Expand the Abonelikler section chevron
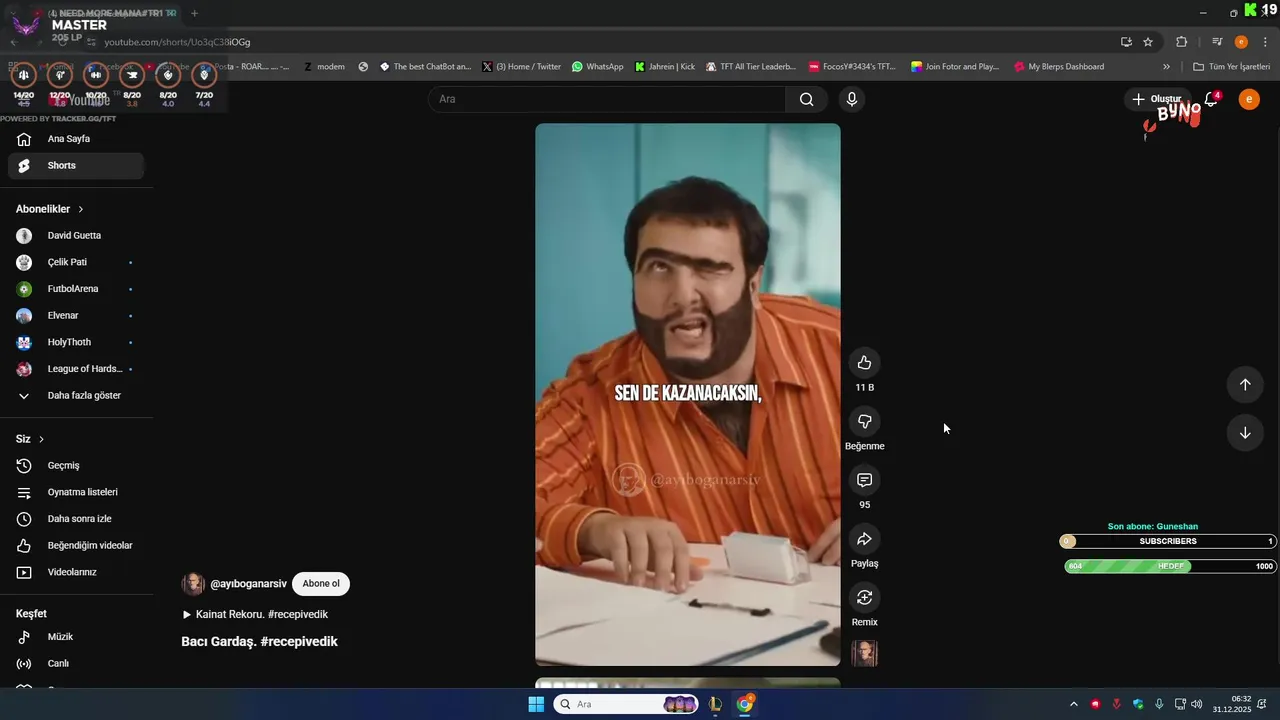The image size is (1280, 720). tap(80, 209)
